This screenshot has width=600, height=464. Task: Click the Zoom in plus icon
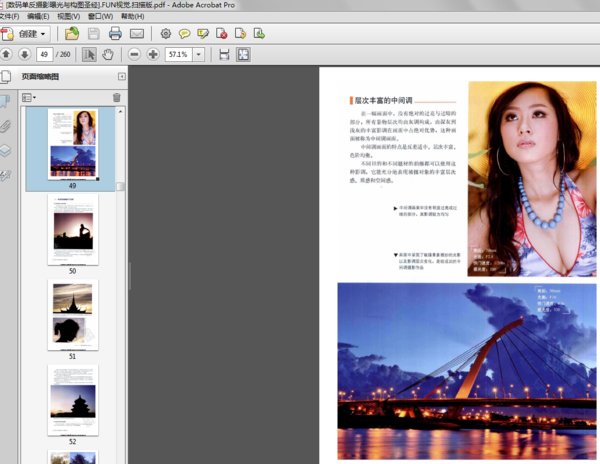(152, 54)
